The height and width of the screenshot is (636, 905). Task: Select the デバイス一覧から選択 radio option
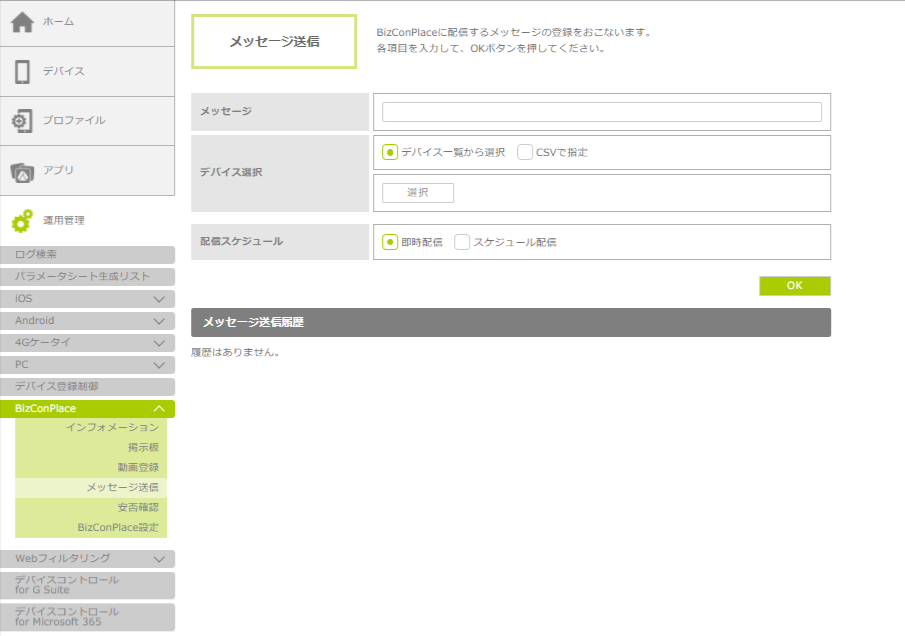coord(390,153)
